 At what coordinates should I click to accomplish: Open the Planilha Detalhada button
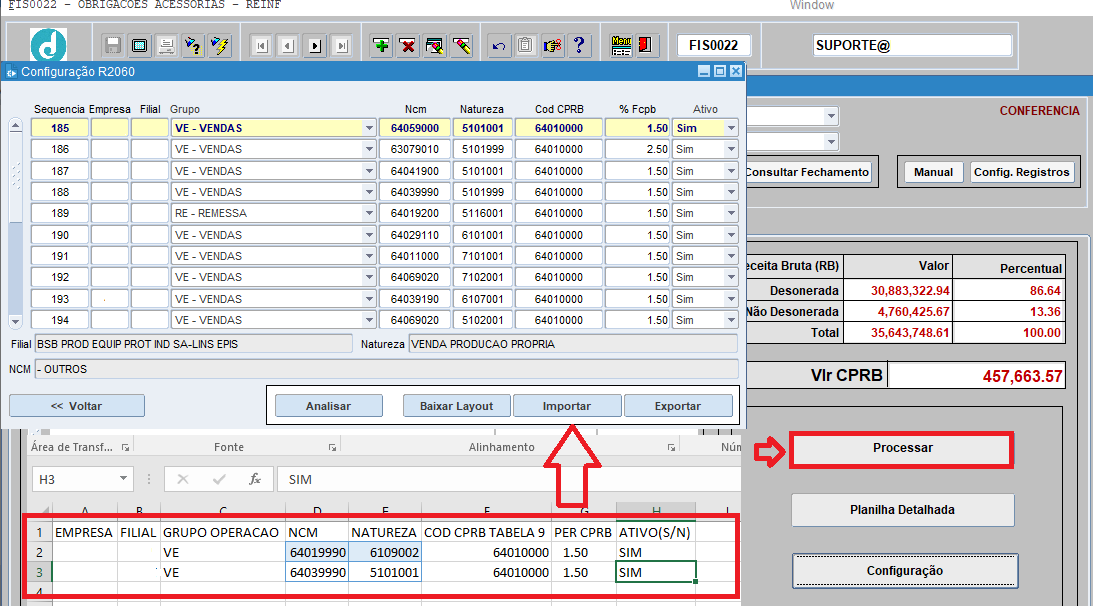(902, 510)
